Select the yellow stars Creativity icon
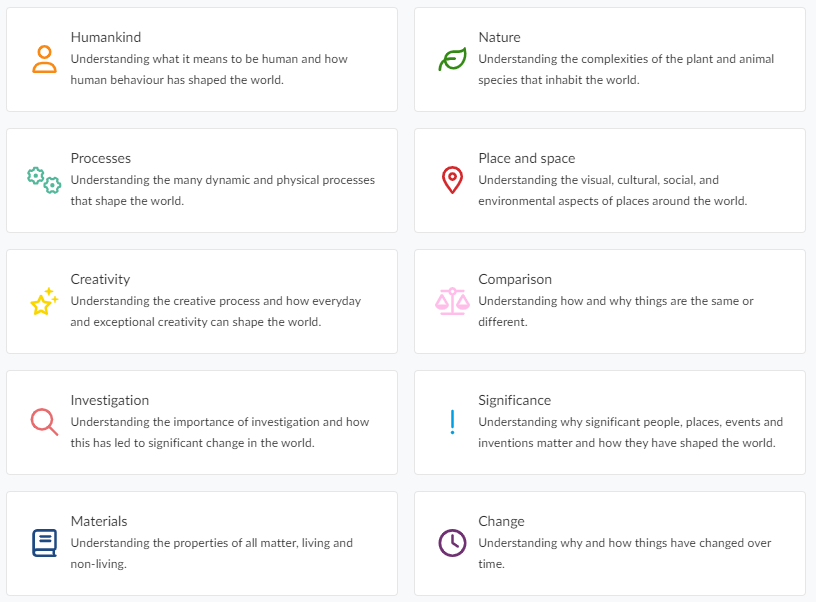This screenshot has height=602, width=816. point(44,301)
